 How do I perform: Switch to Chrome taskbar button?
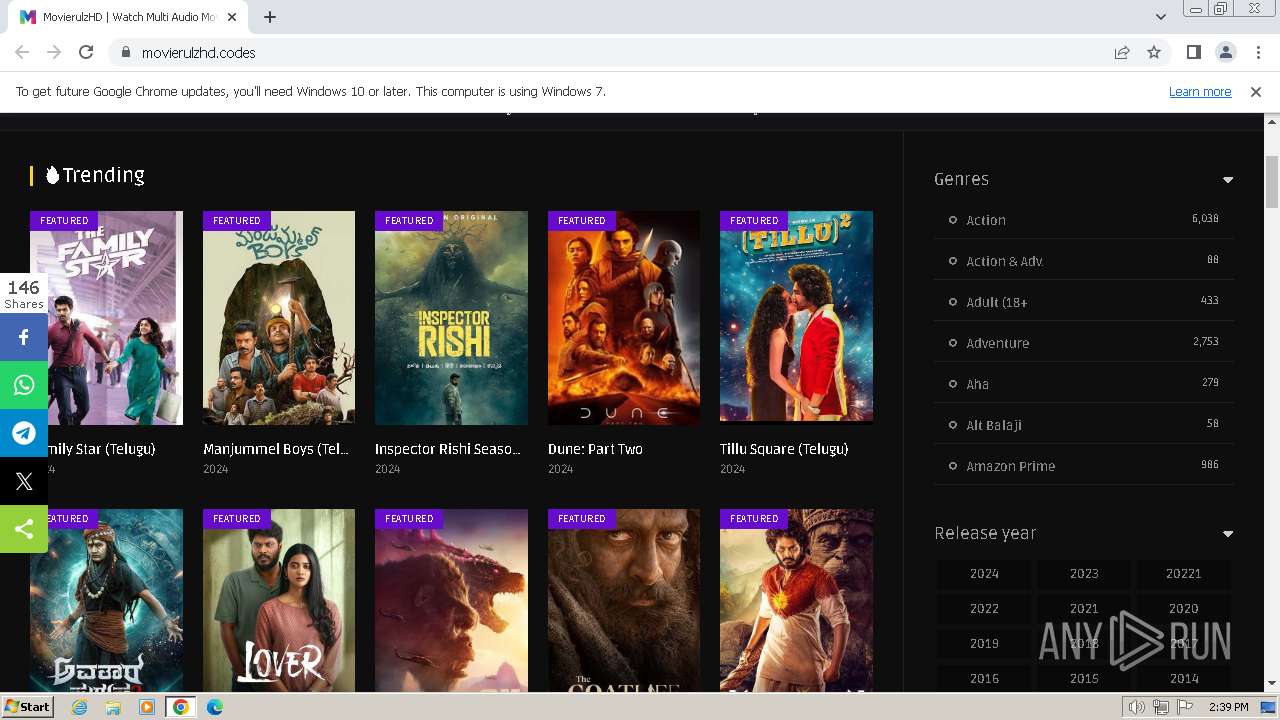tap(181, 707)
